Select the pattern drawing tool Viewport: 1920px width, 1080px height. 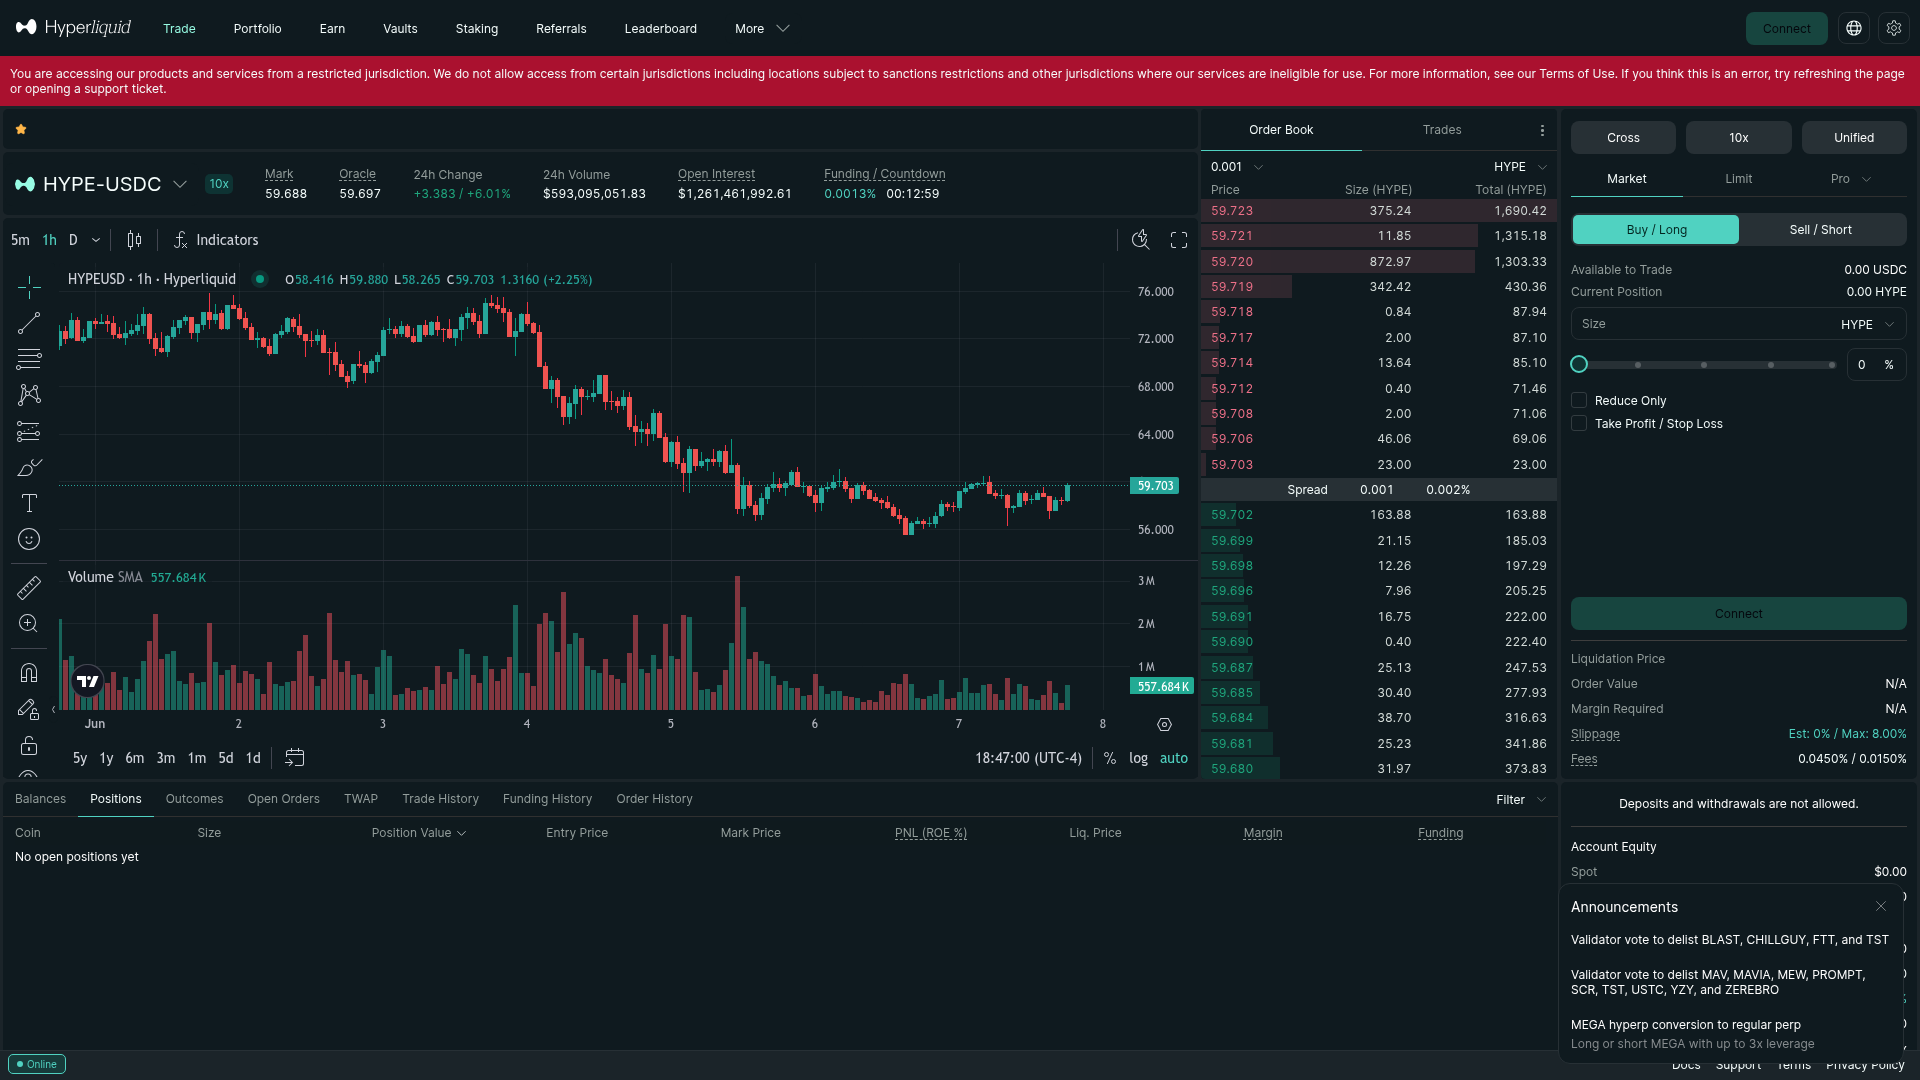click(29, 395)
